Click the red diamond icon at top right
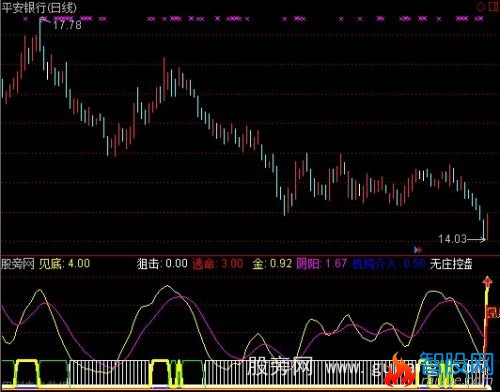This screenshot has width=500, height=392. coord(481,7)
